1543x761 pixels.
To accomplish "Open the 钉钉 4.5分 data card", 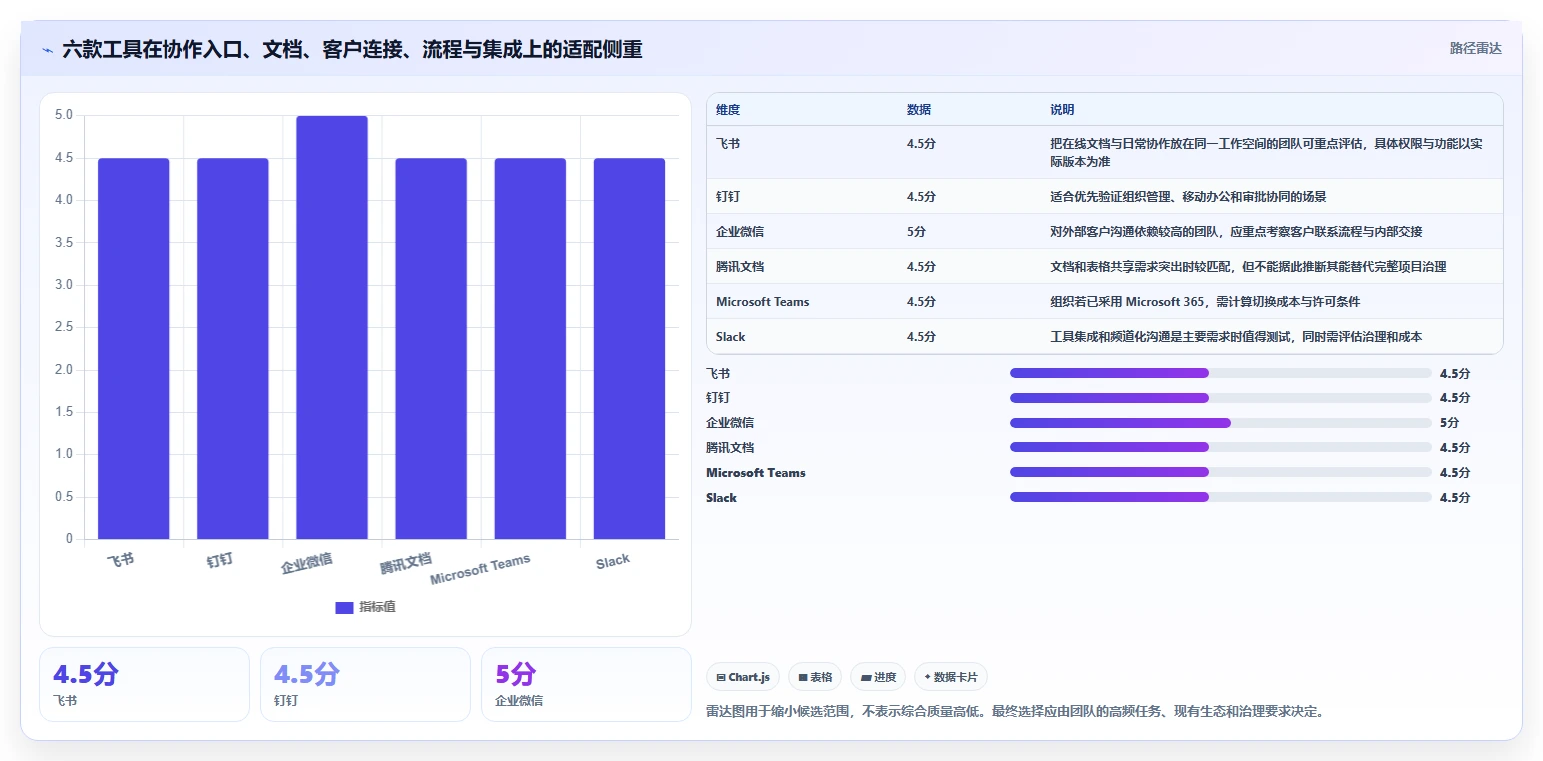I will 365,684.
